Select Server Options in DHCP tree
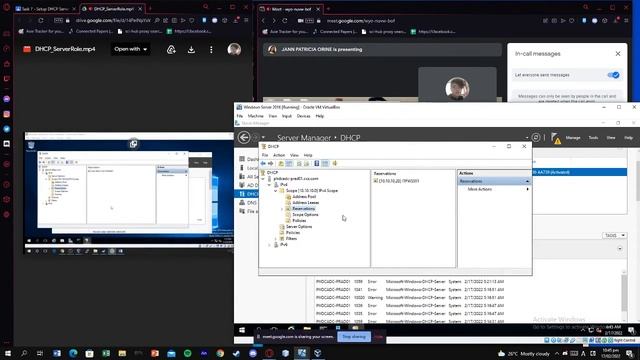The height and width of the screenshot is (360, 640). tap(299, 227)
